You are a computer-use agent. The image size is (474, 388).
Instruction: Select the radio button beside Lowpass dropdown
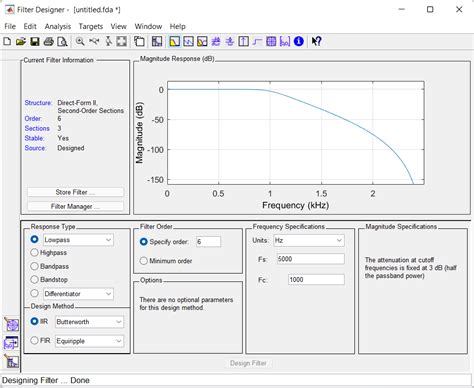pos(34,239)
